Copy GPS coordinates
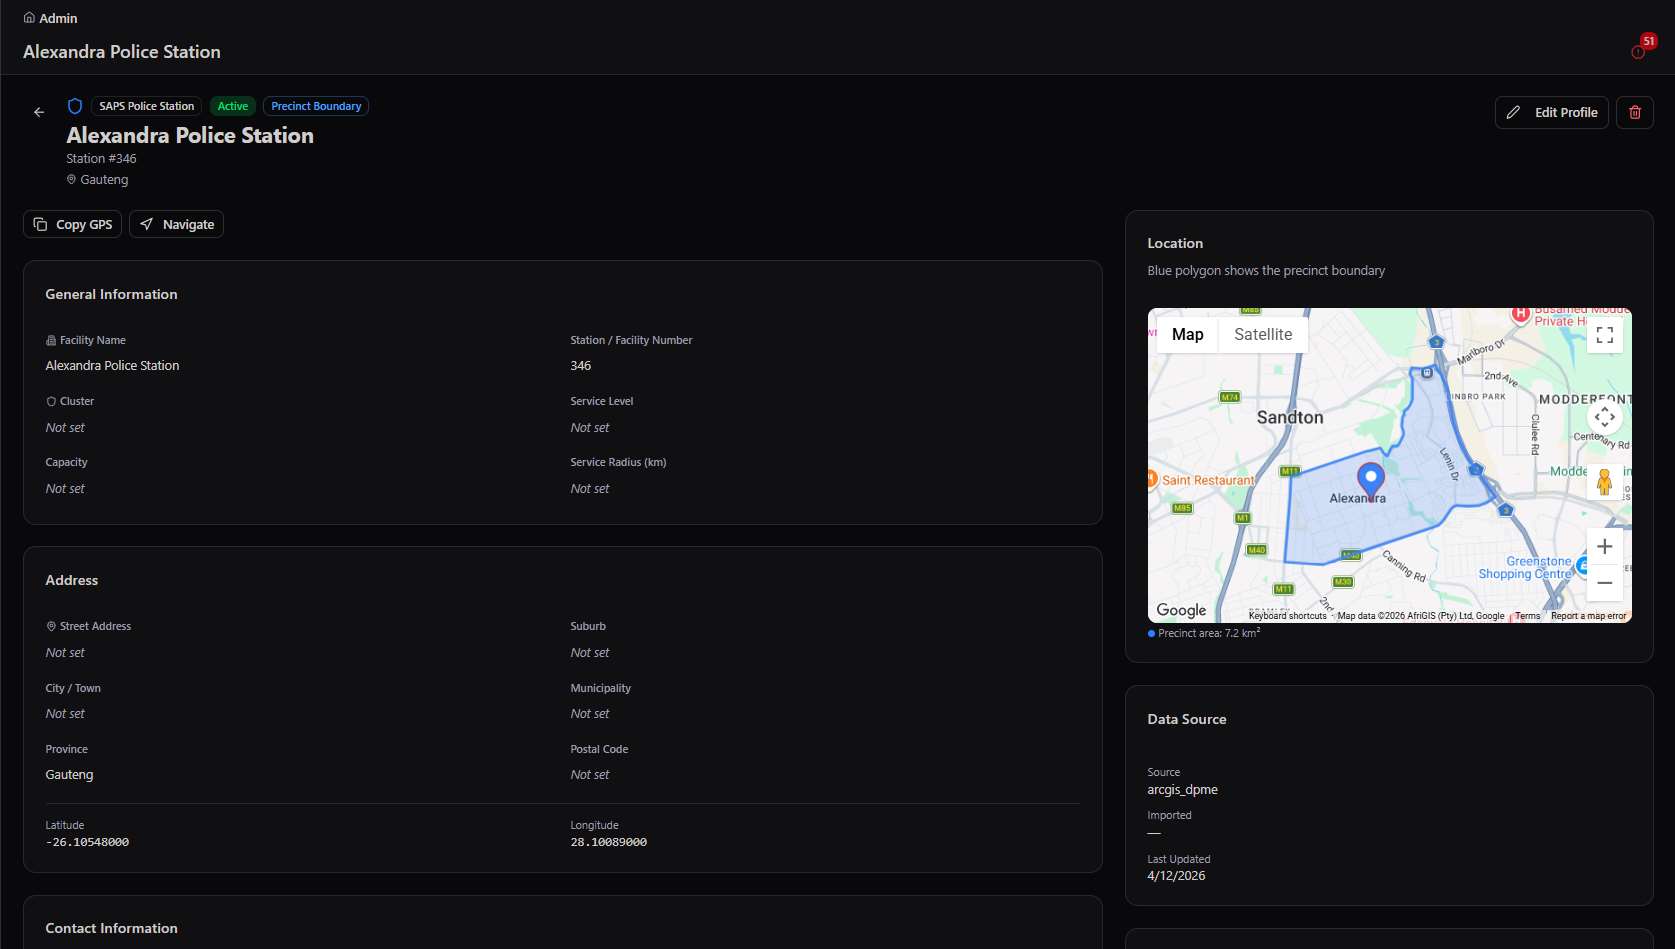Screen dimensions: 1675x949 [x=72, y=224]
